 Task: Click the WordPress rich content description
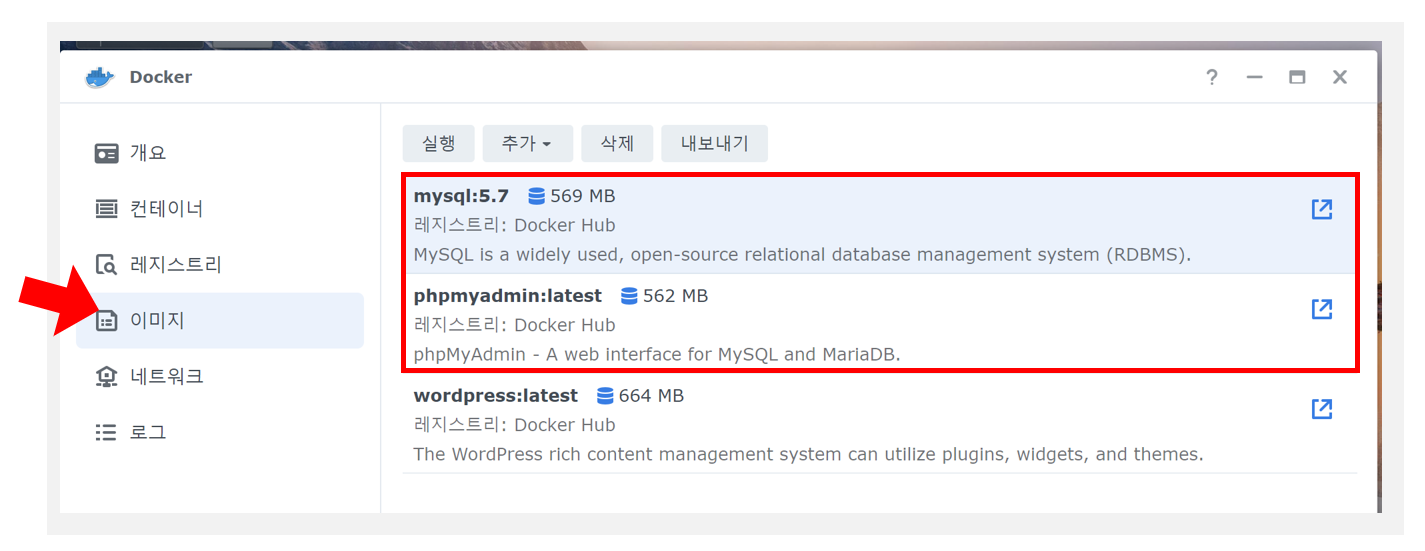(x=808, y=455)
